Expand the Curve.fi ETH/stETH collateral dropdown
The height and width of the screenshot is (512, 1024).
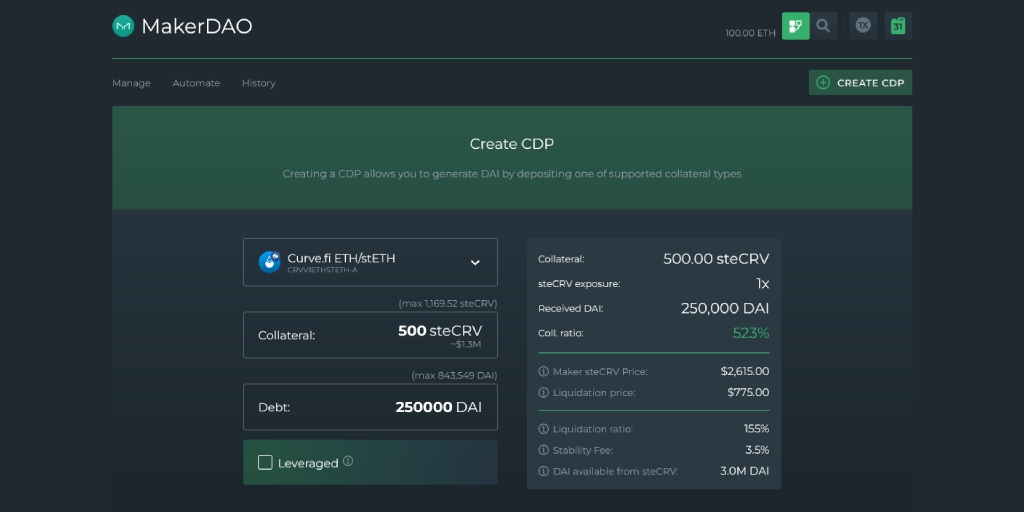[x=370, y=262]
